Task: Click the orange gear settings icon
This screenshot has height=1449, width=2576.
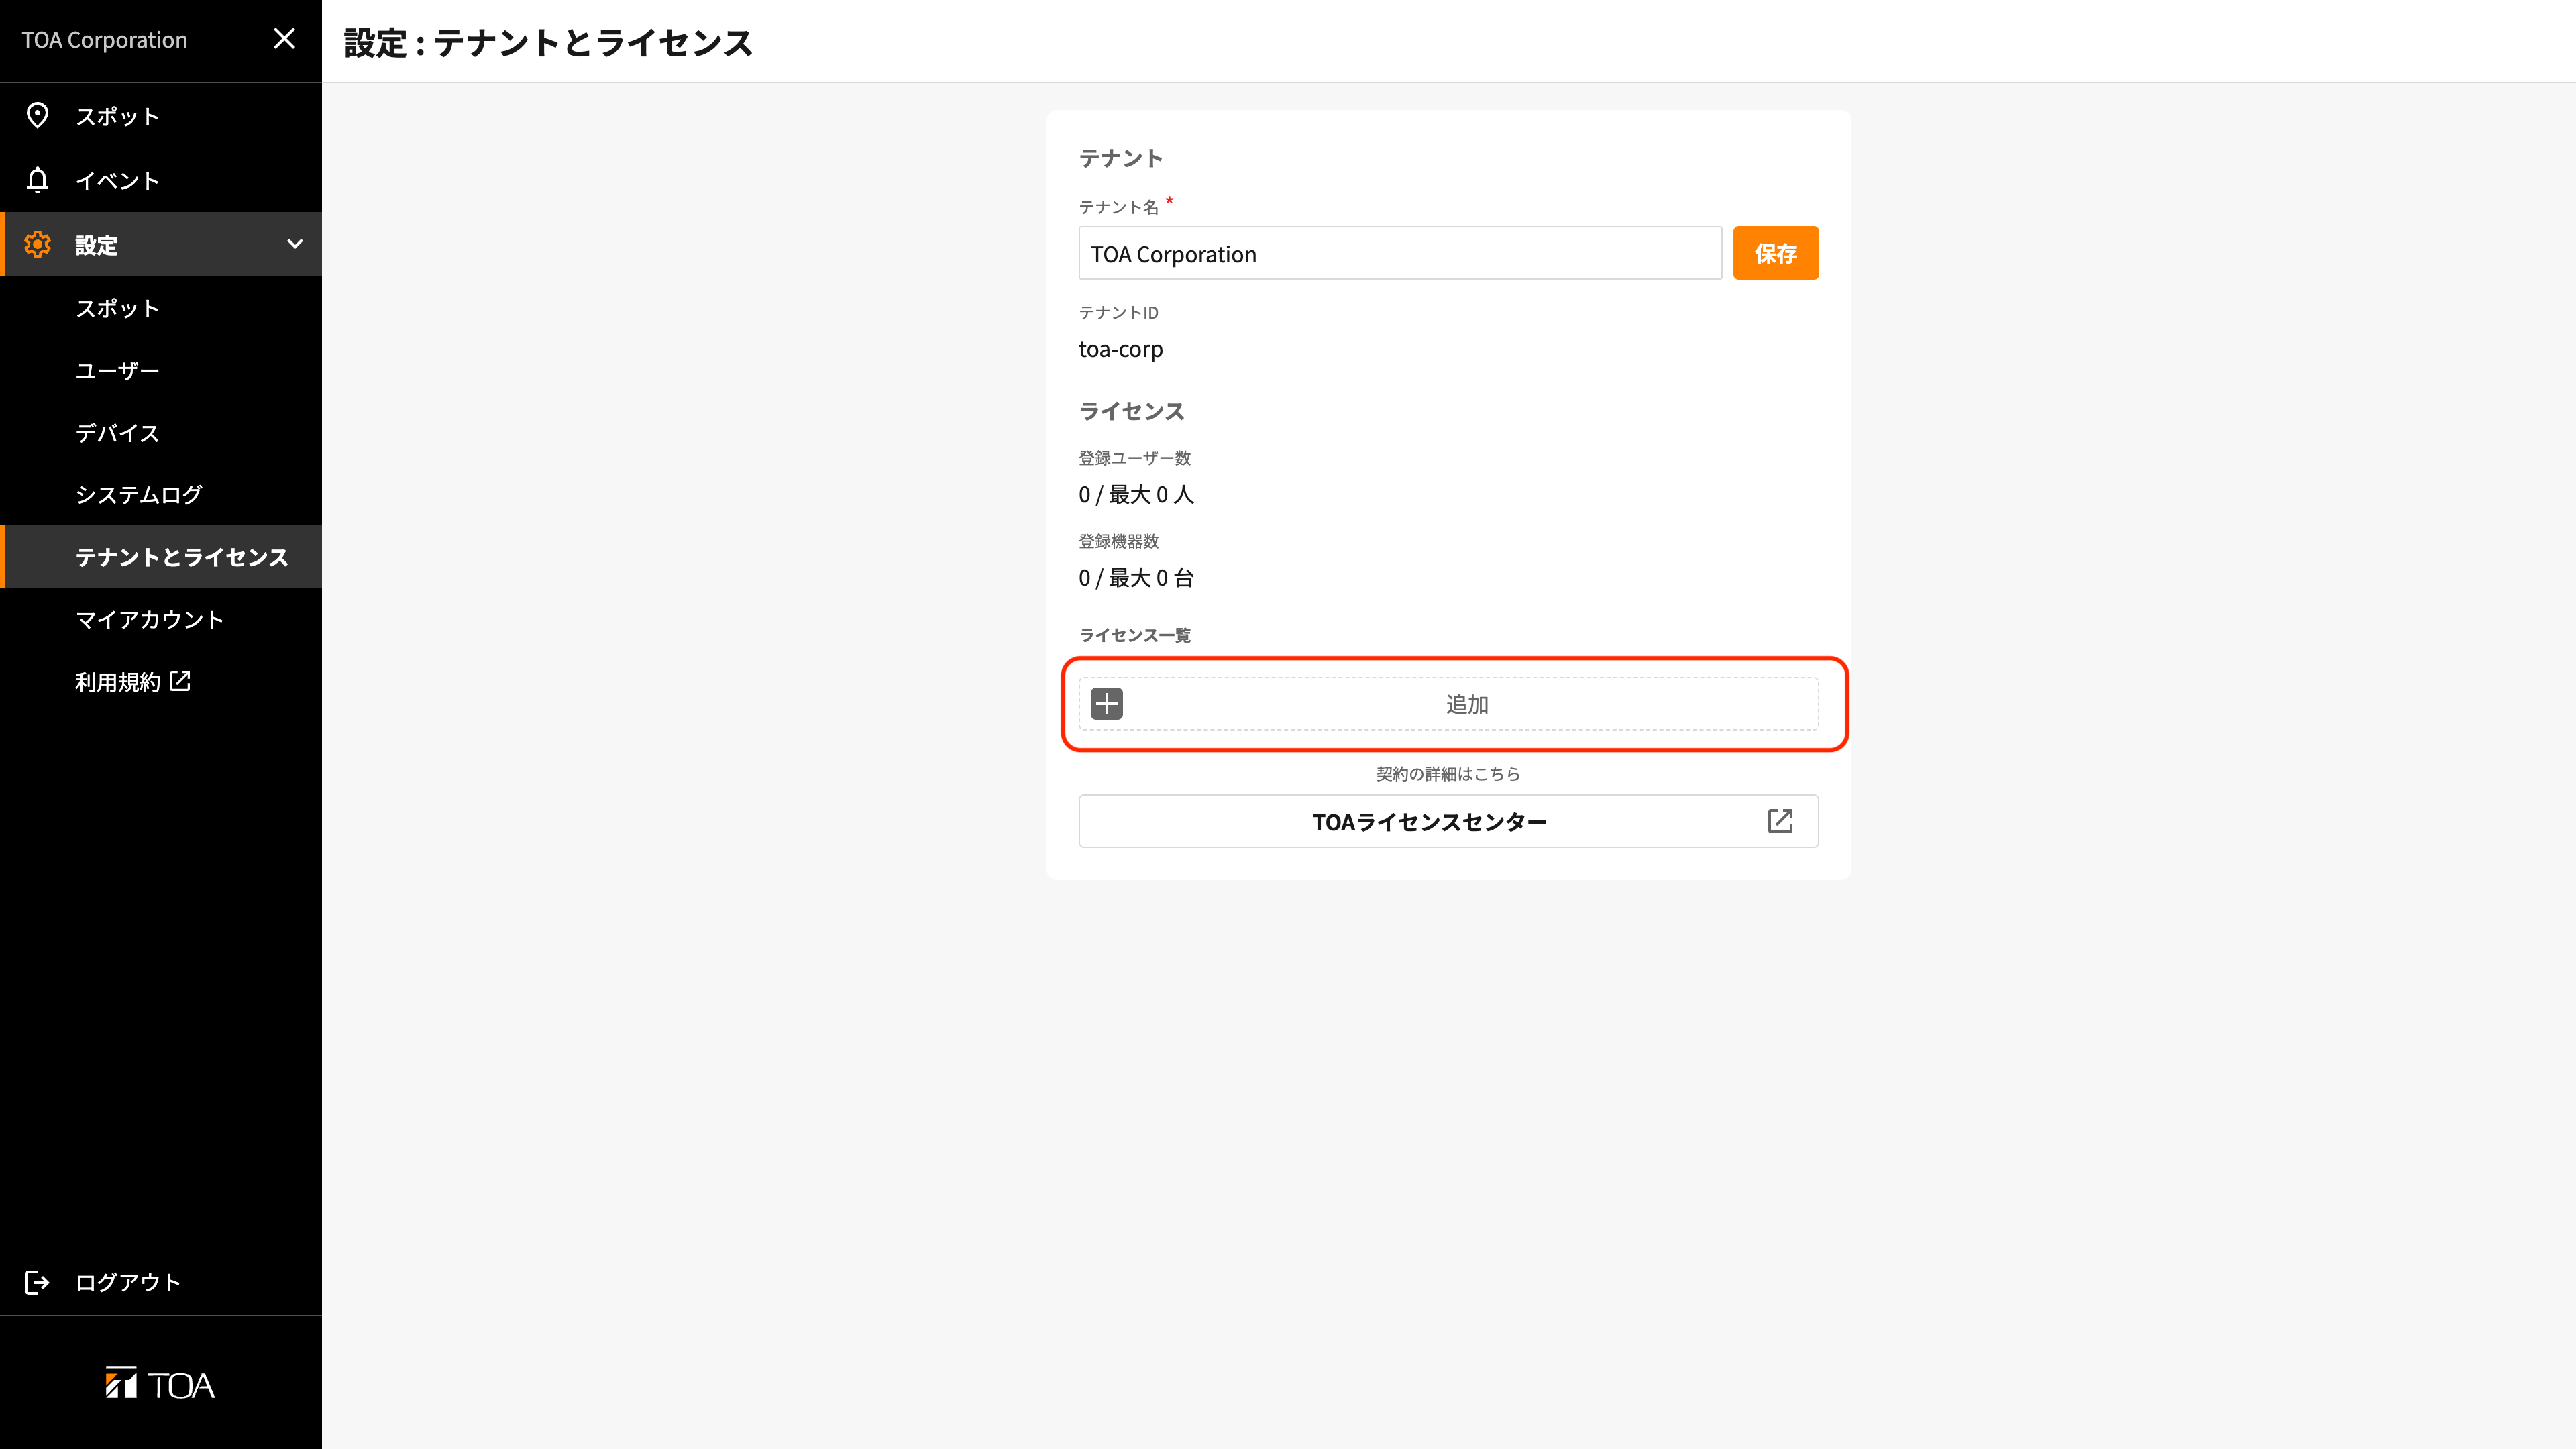Action: pyautogui.click(x=37, y=244)
